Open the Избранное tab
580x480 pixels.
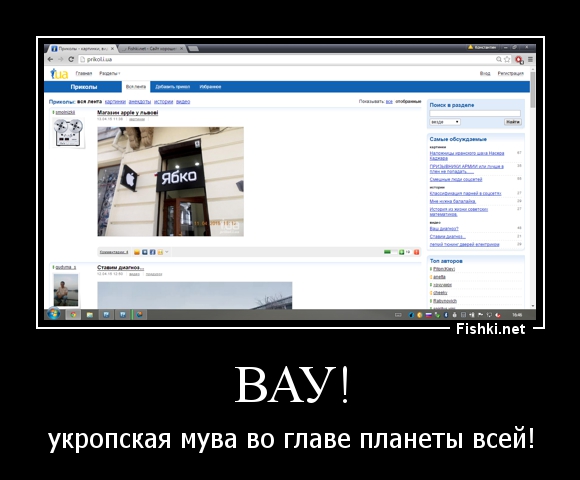(x=210, y=87)
